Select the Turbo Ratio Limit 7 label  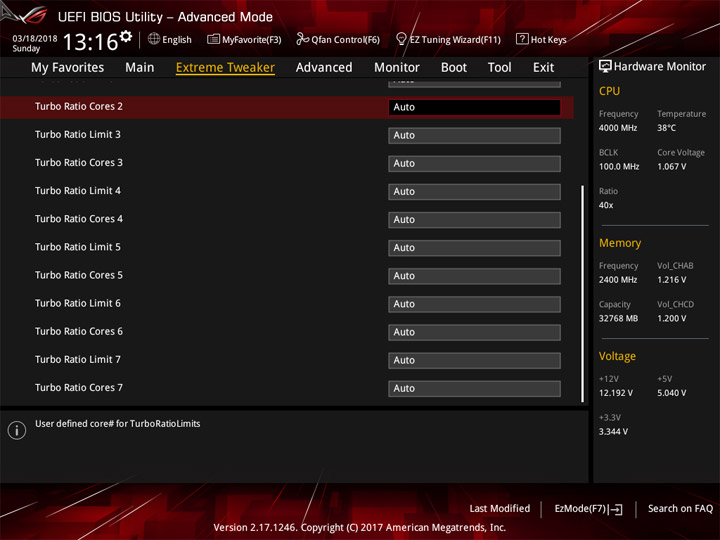pyautogui.click(x=78, y=360)
